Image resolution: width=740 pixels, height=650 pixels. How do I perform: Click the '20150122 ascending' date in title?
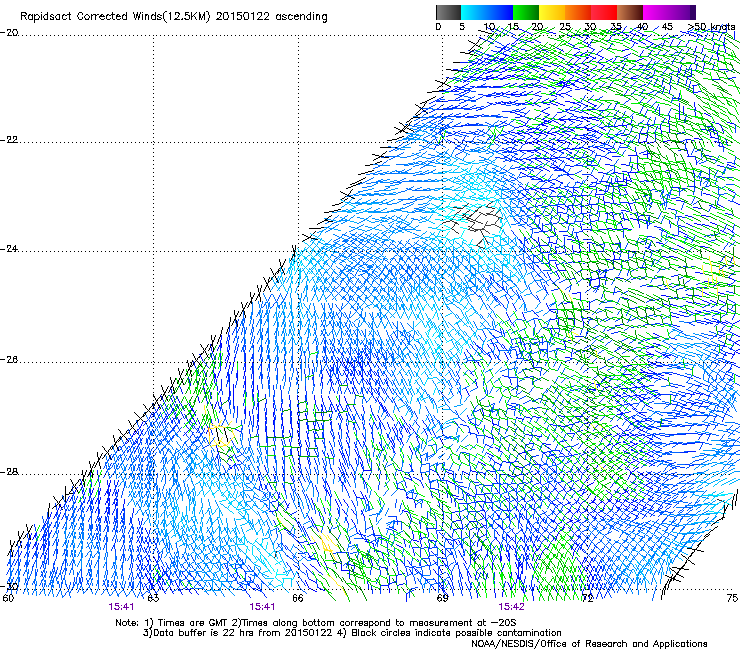click(x=271, y=17)
